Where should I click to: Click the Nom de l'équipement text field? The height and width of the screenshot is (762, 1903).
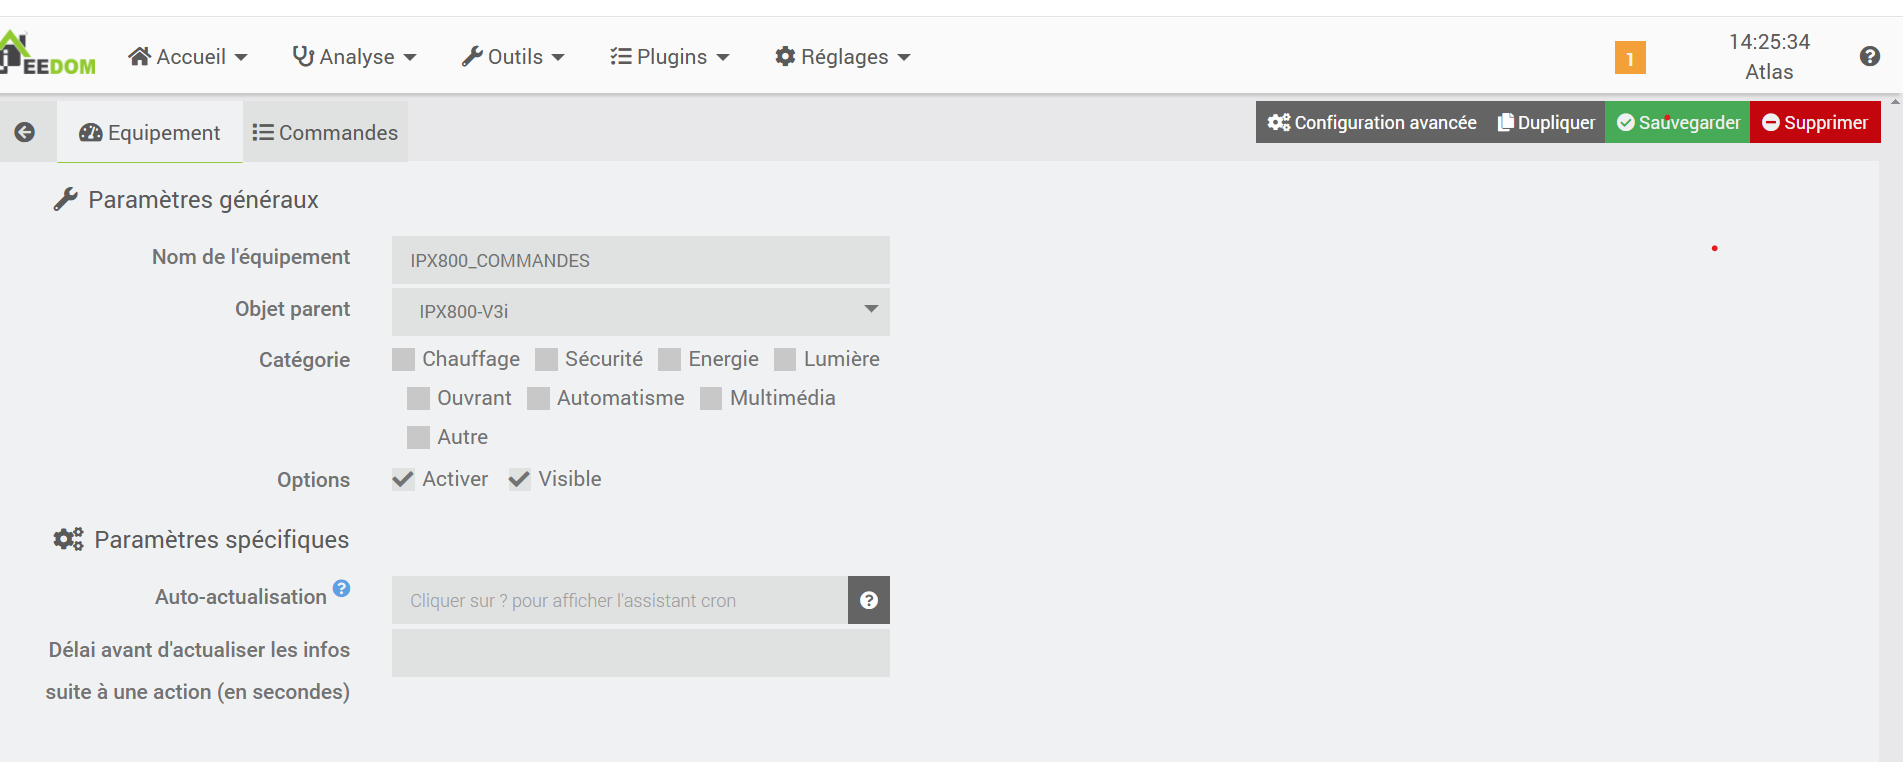640,260
